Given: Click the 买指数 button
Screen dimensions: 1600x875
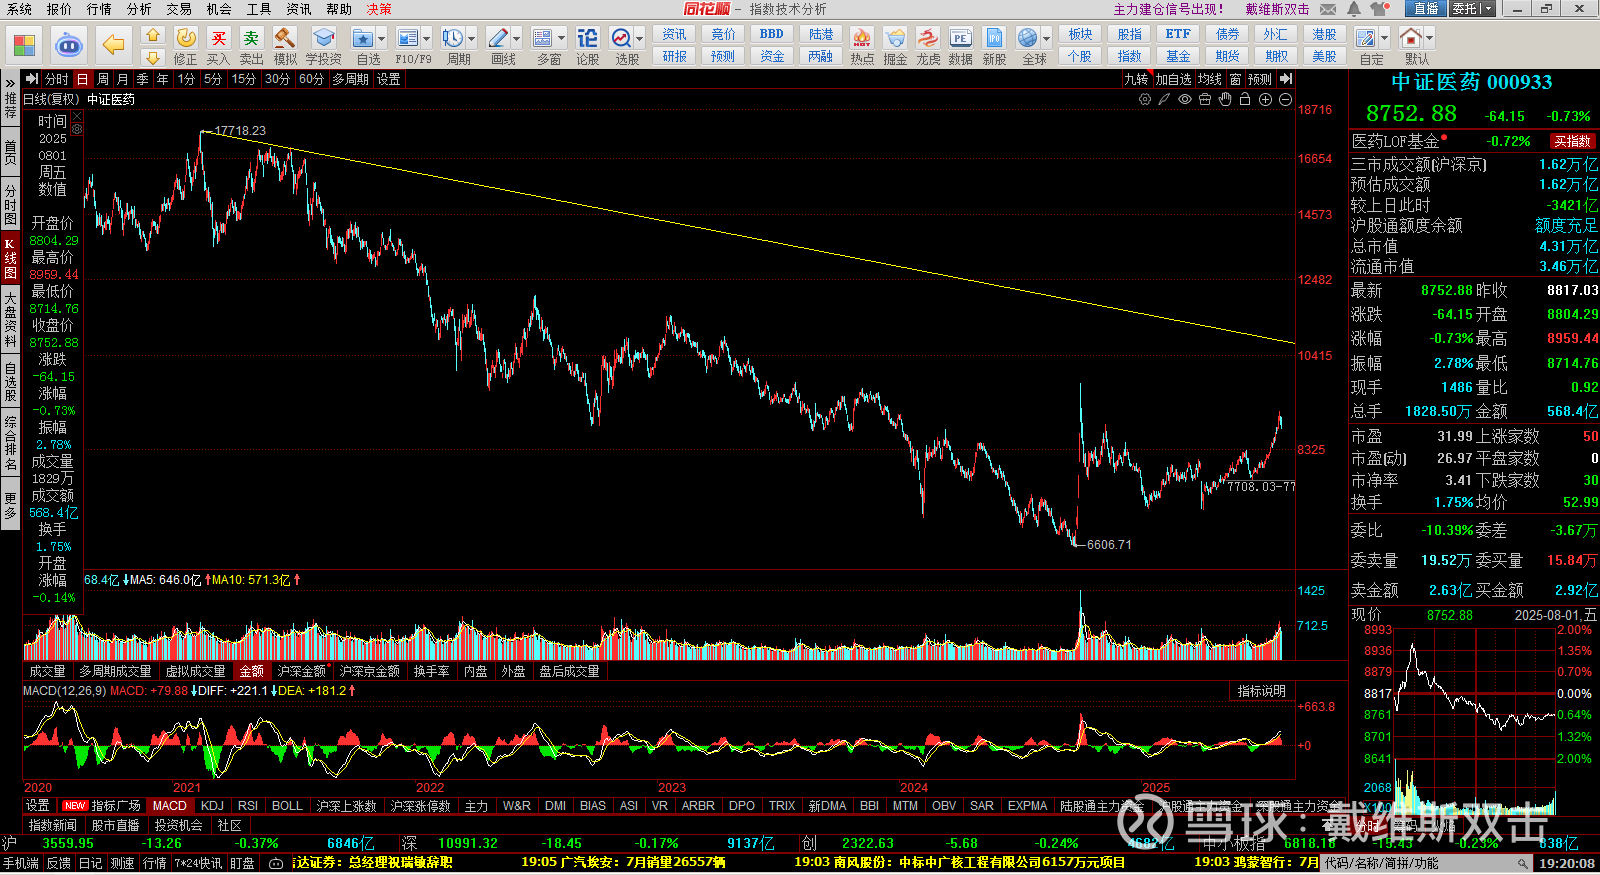Looking at the screenshot, I should point(1572,141).
